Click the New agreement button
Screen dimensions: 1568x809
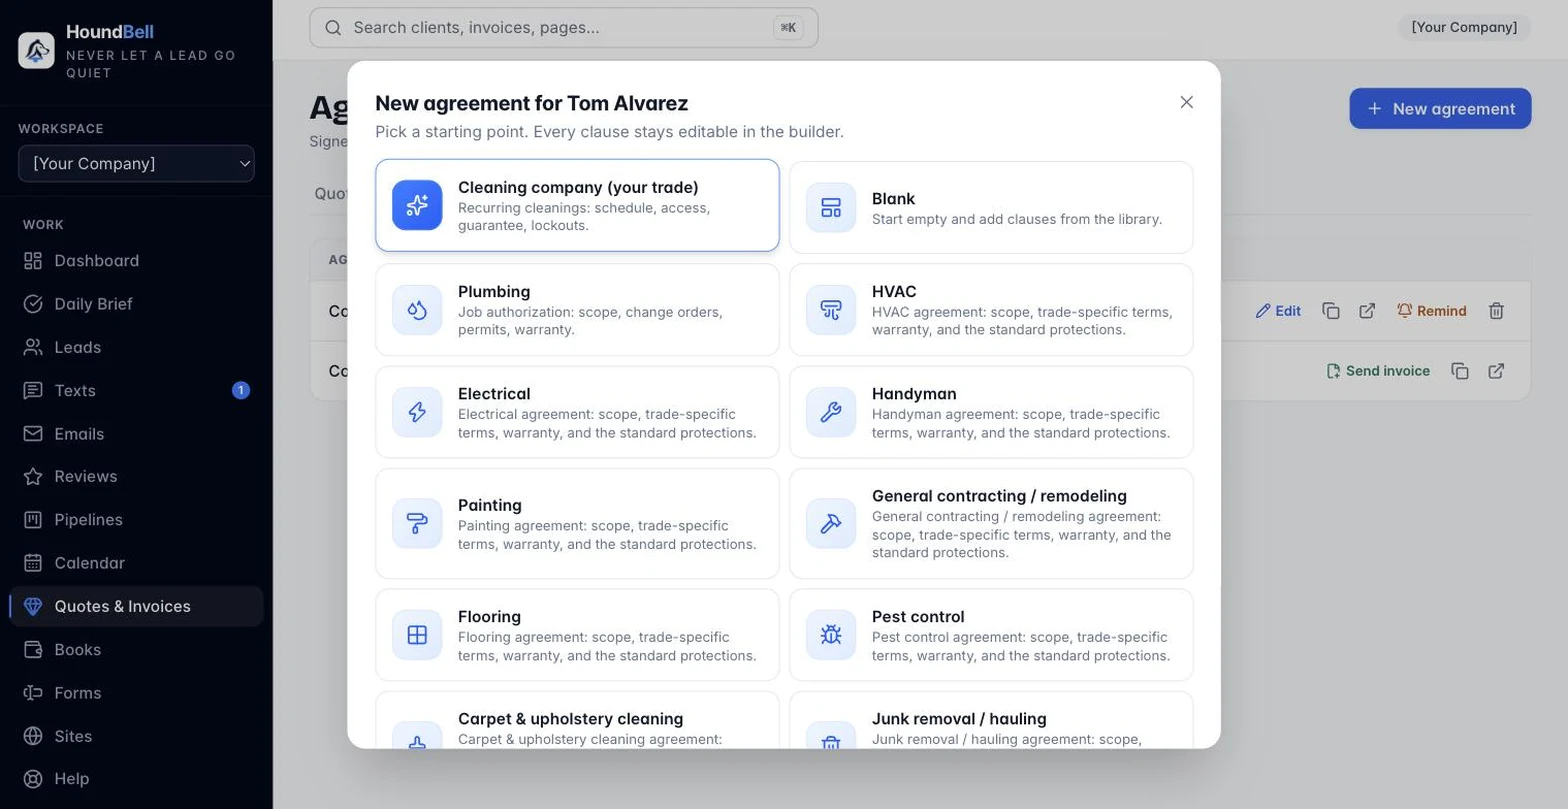click(x=1440, y=108)
